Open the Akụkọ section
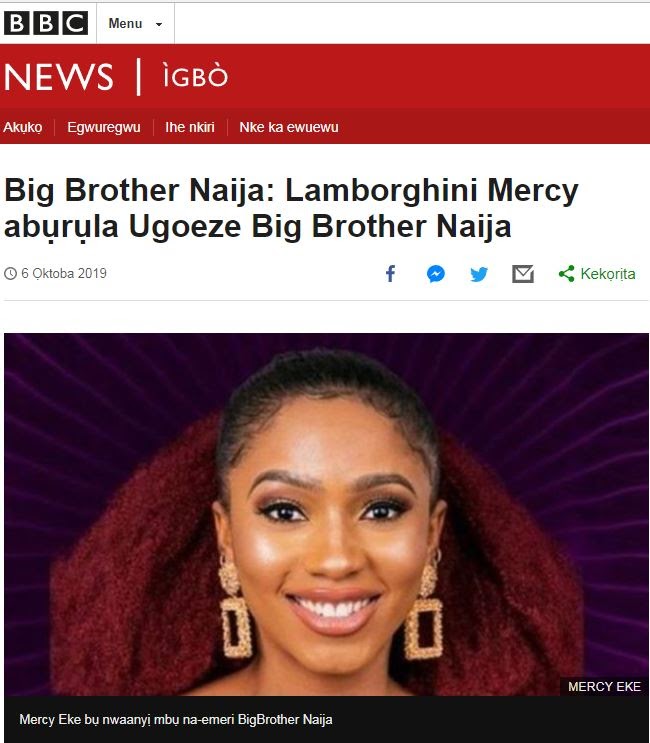The width and height of the screenshot is (650, 743). pyautogui.click(x=23, y=127)
